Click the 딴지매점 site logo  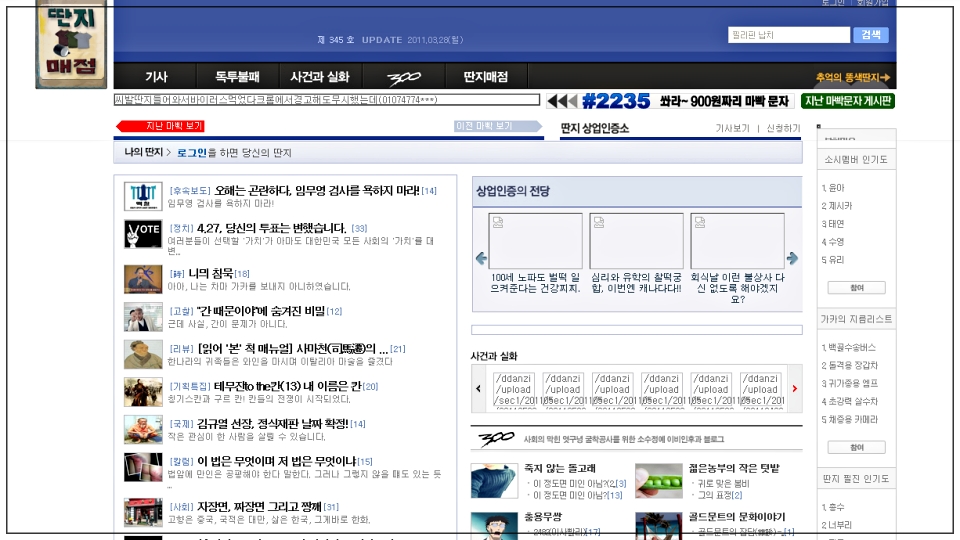click(71, 44)
